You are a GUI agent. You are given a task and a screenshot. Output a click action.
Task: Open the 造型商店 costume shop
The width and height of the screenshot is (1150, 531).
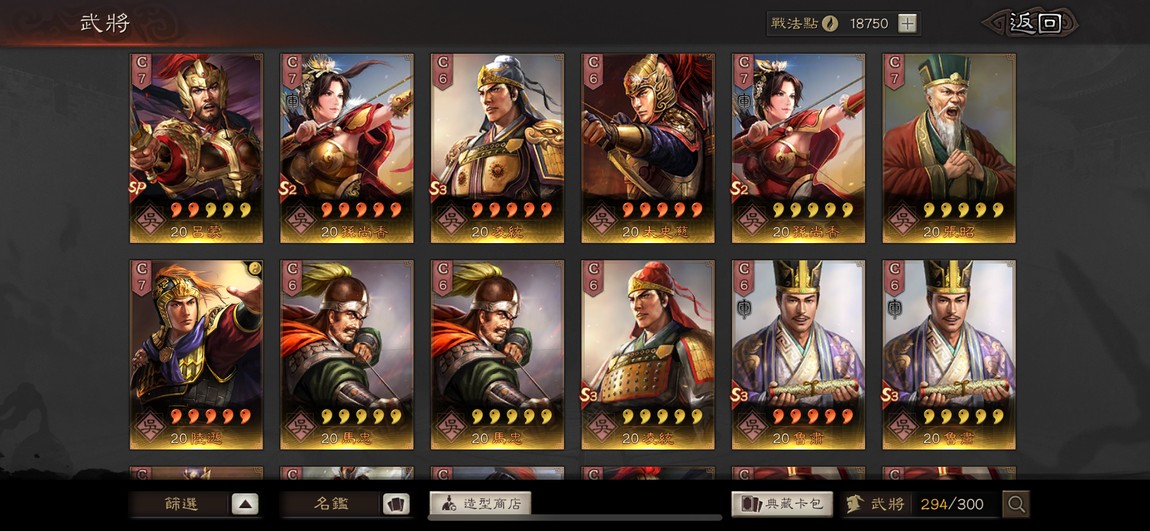(x=480, y=503)
